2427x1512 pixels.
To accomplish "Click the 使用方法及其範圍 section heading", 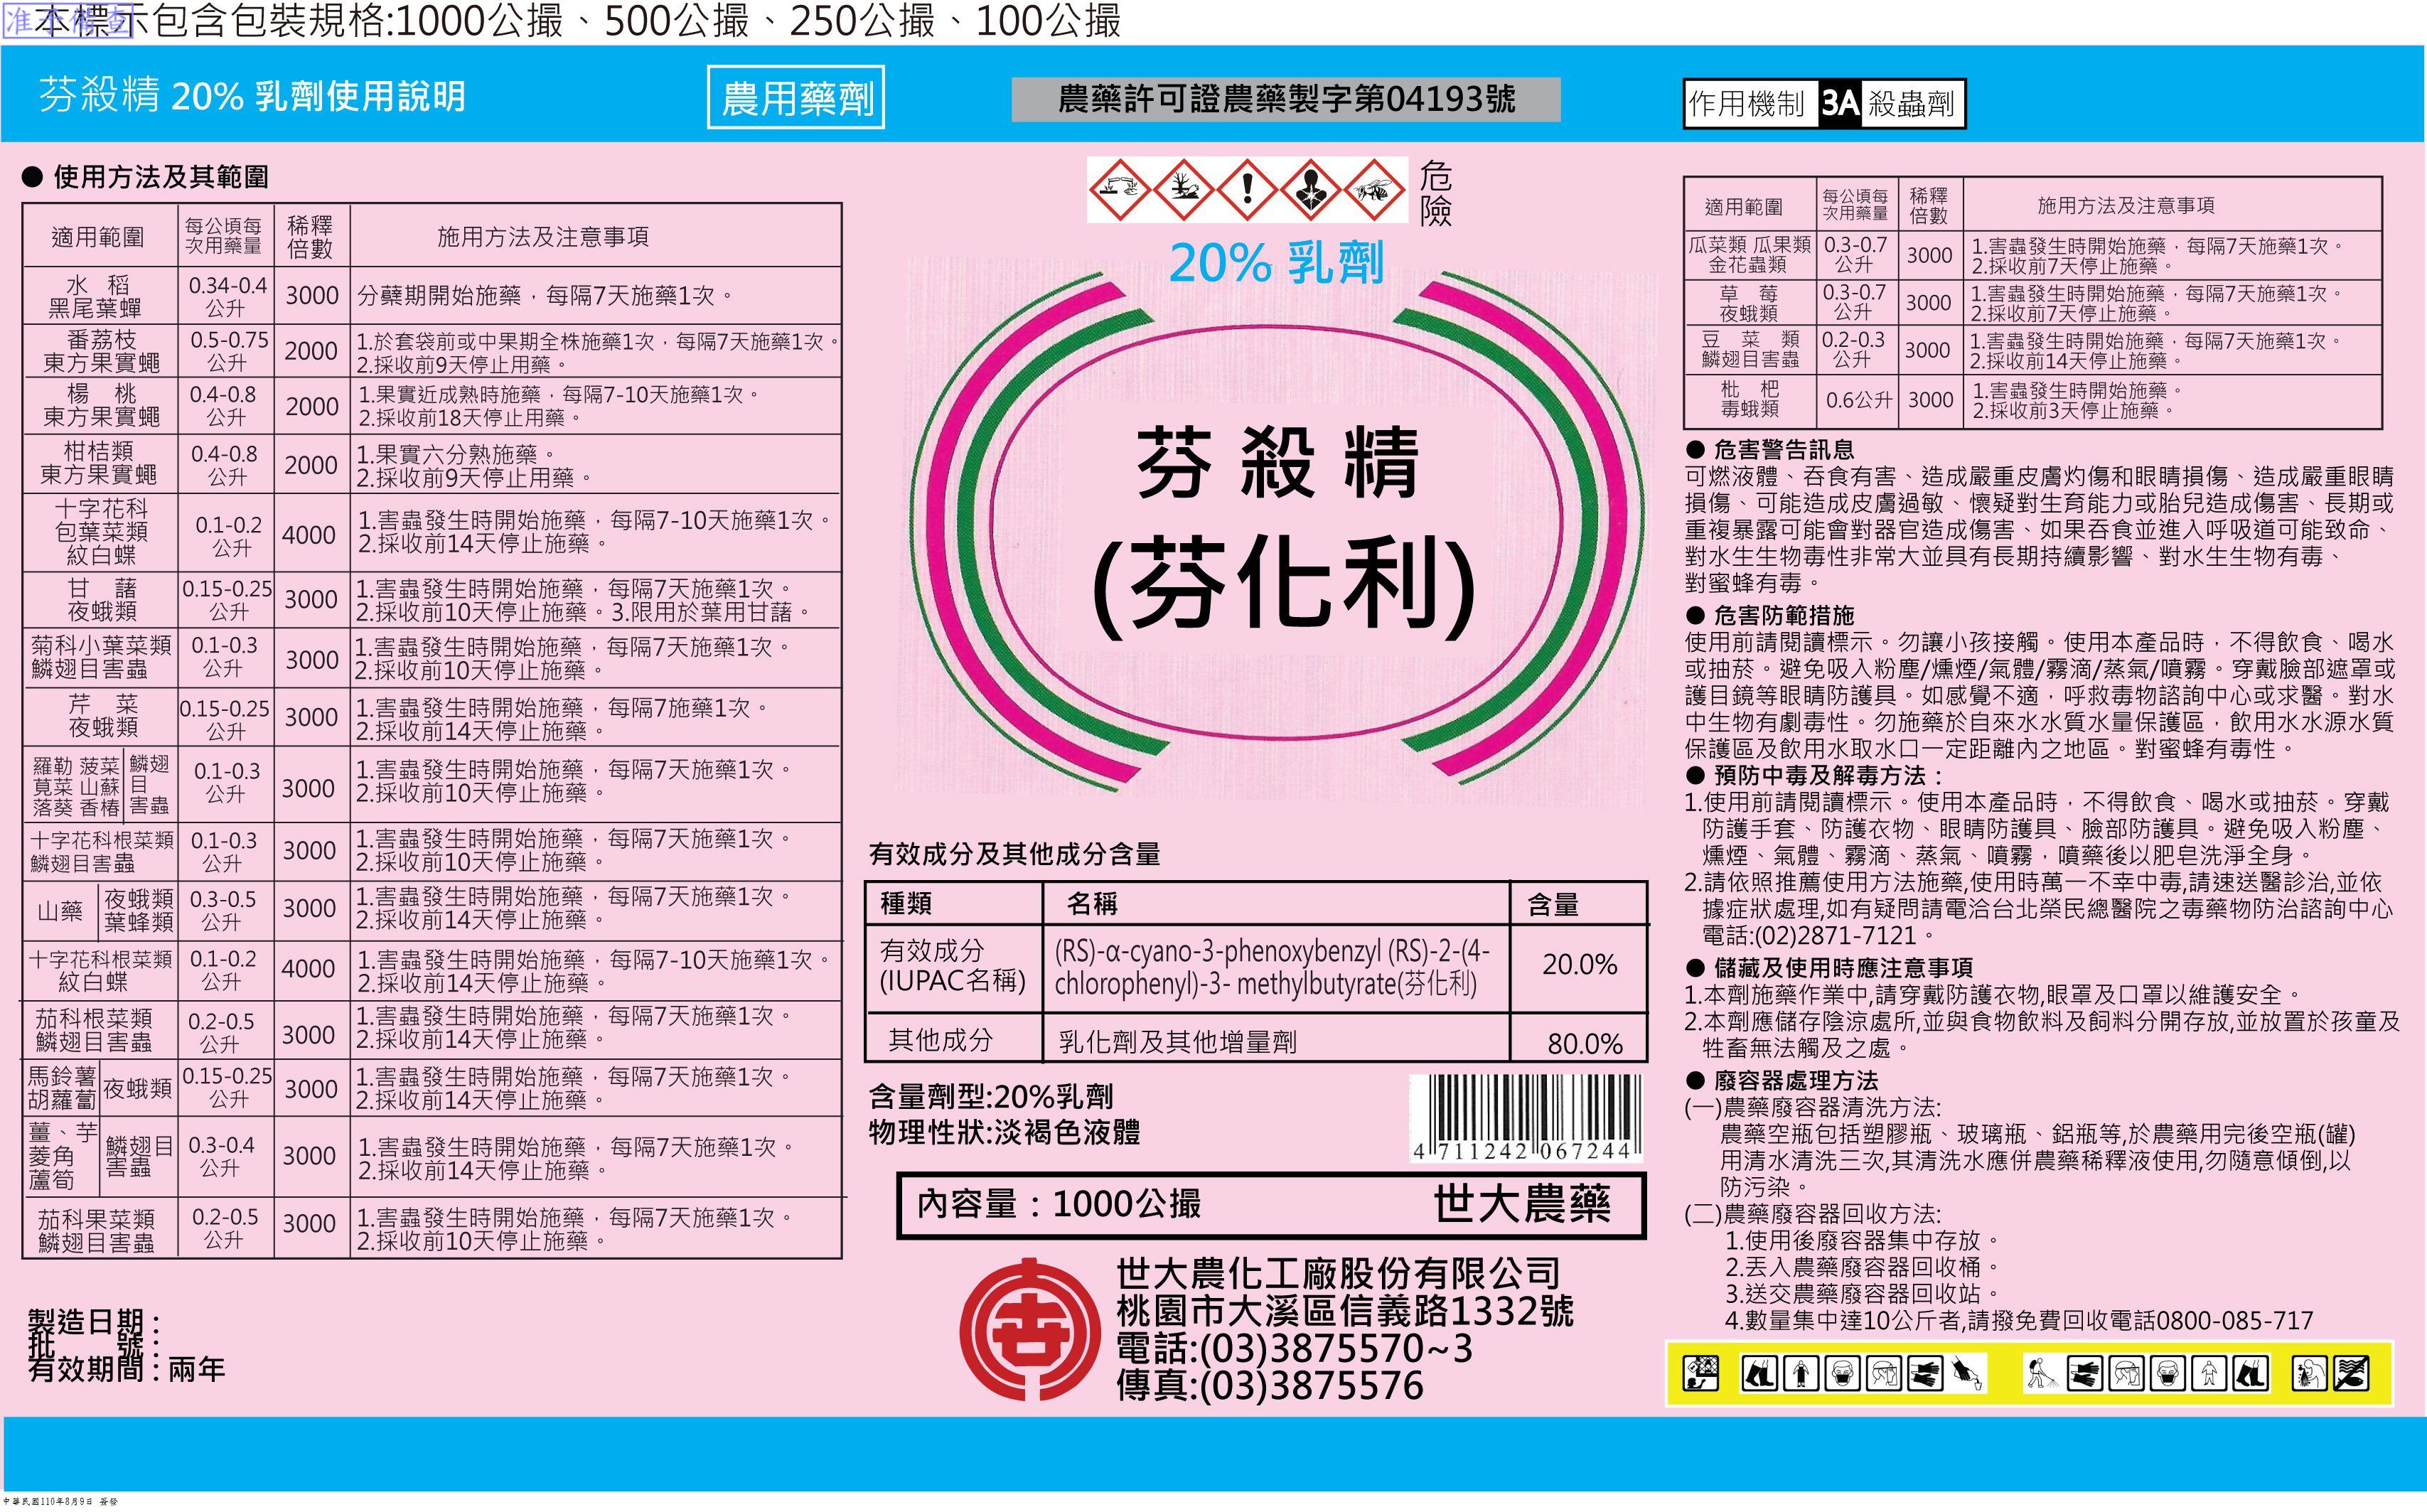I will [x=161, y=177].
